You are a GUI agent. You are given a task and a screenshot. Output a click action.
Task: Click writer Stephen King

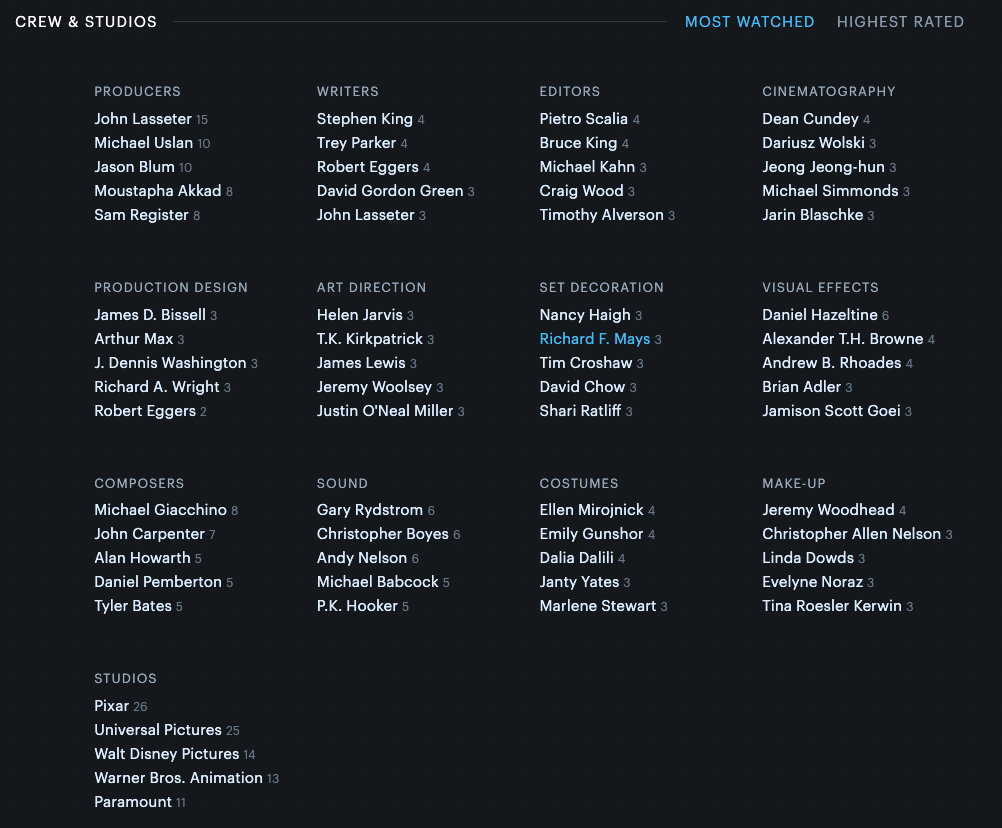(364, 119)
